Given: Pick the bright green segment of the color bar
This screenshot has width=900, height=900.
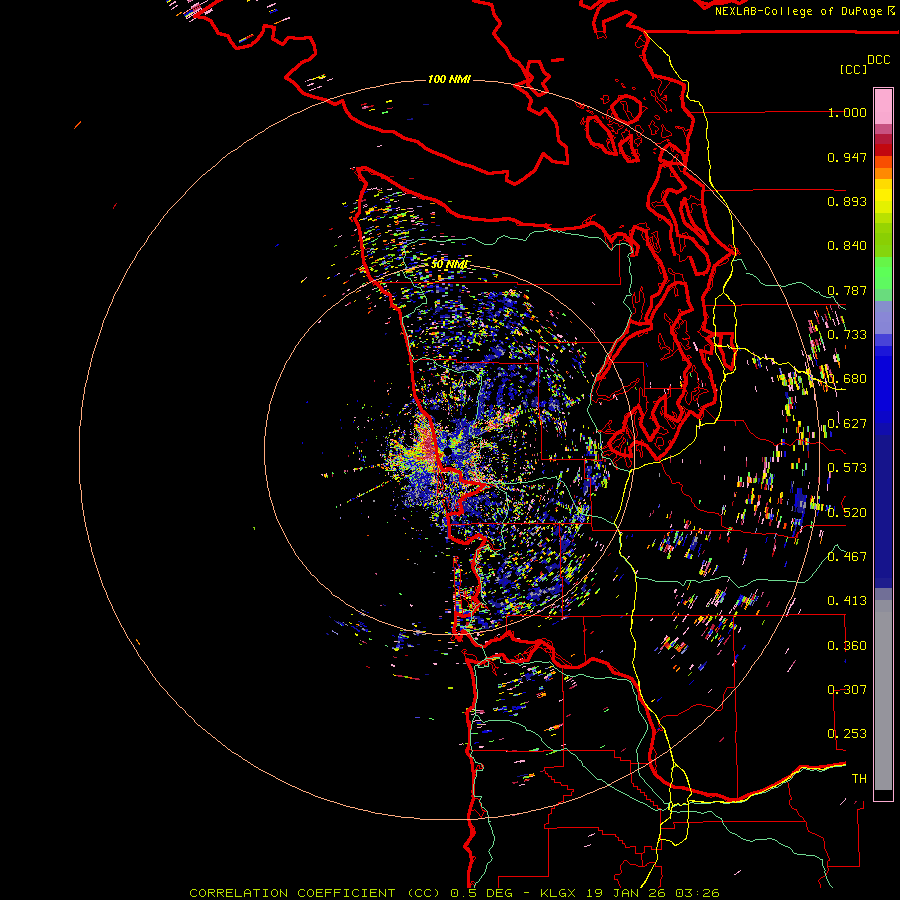Looking at the screenshot, I should pos(883,273).
